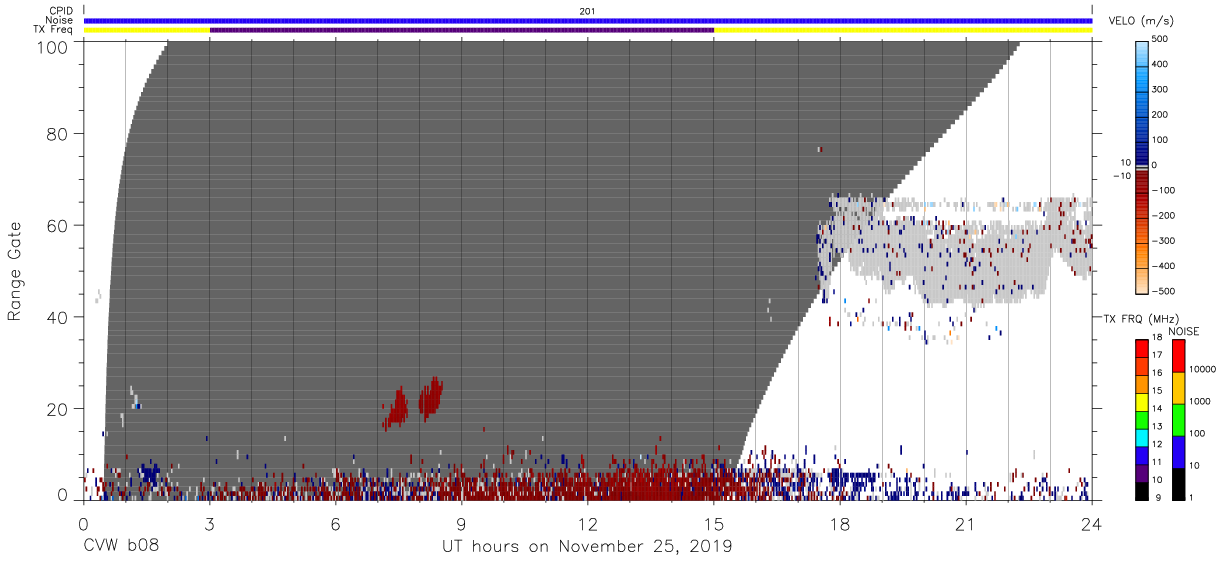Select the blue Noise bar at the top
The width and height of the screenshot is (1228, 567).
point(588,20)
